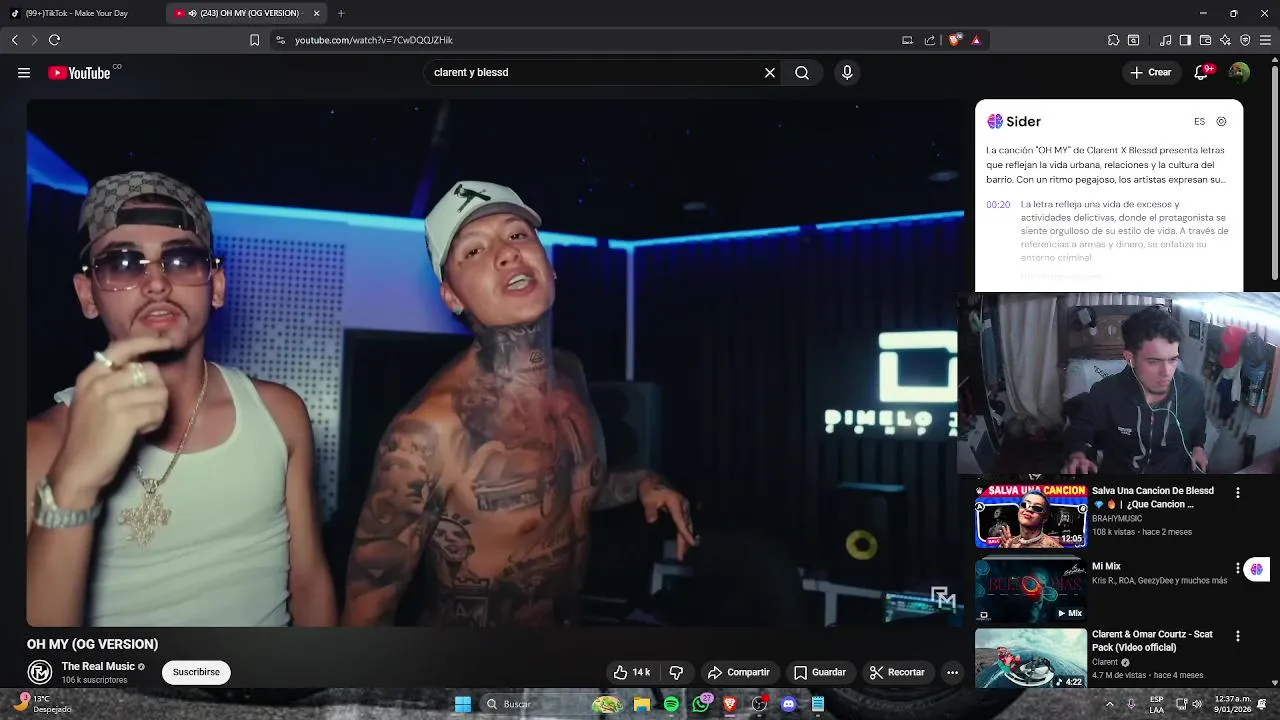Bookmark this page icon in address bar
The width and height of the screenshot is (1280, 720).
pos(255,40)
